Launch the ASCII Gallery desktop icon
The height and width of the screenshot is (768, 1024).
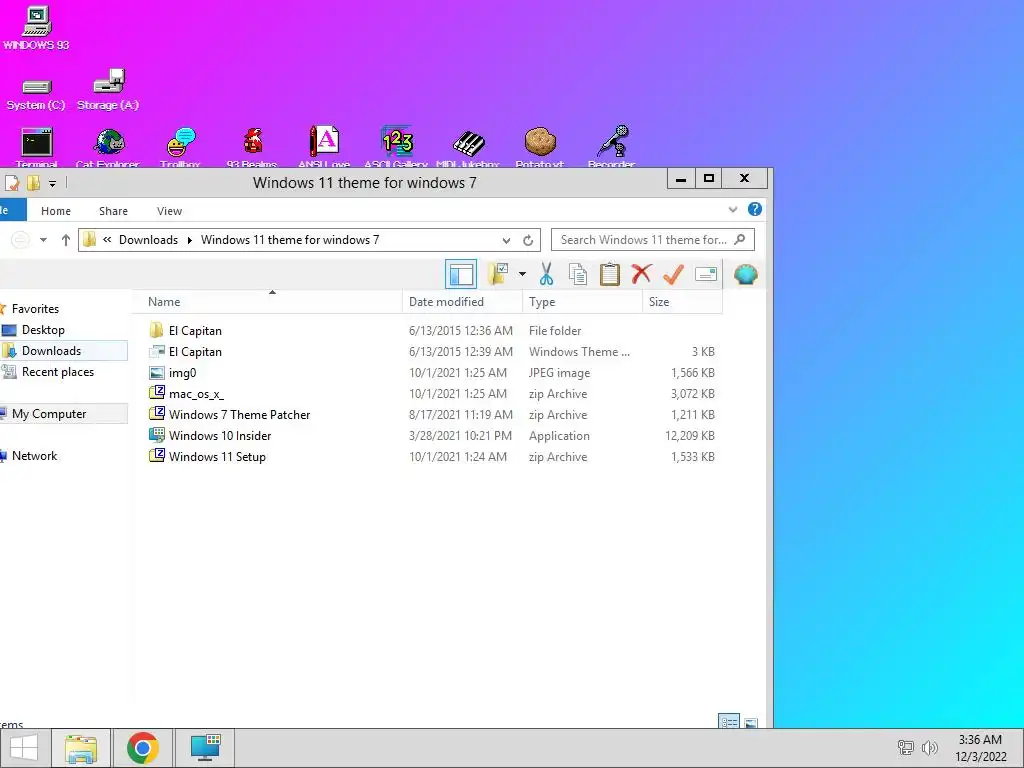[x=396, y=148]
